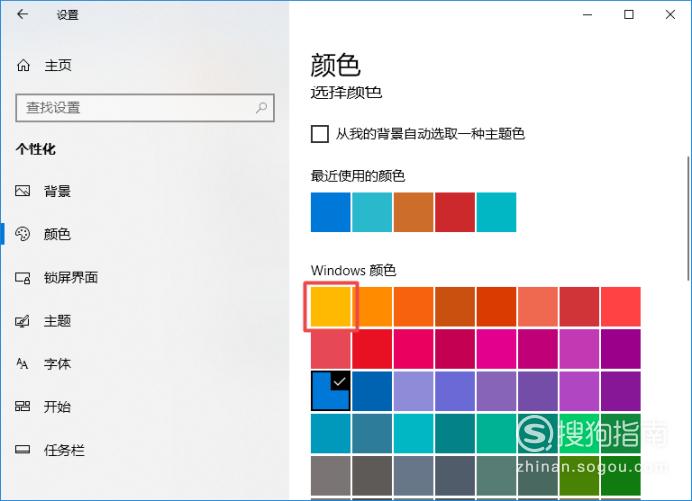Screen dimensions: 692x501
Task: Select the third swatch, bright orange, first Windows row
Action: 414,307
